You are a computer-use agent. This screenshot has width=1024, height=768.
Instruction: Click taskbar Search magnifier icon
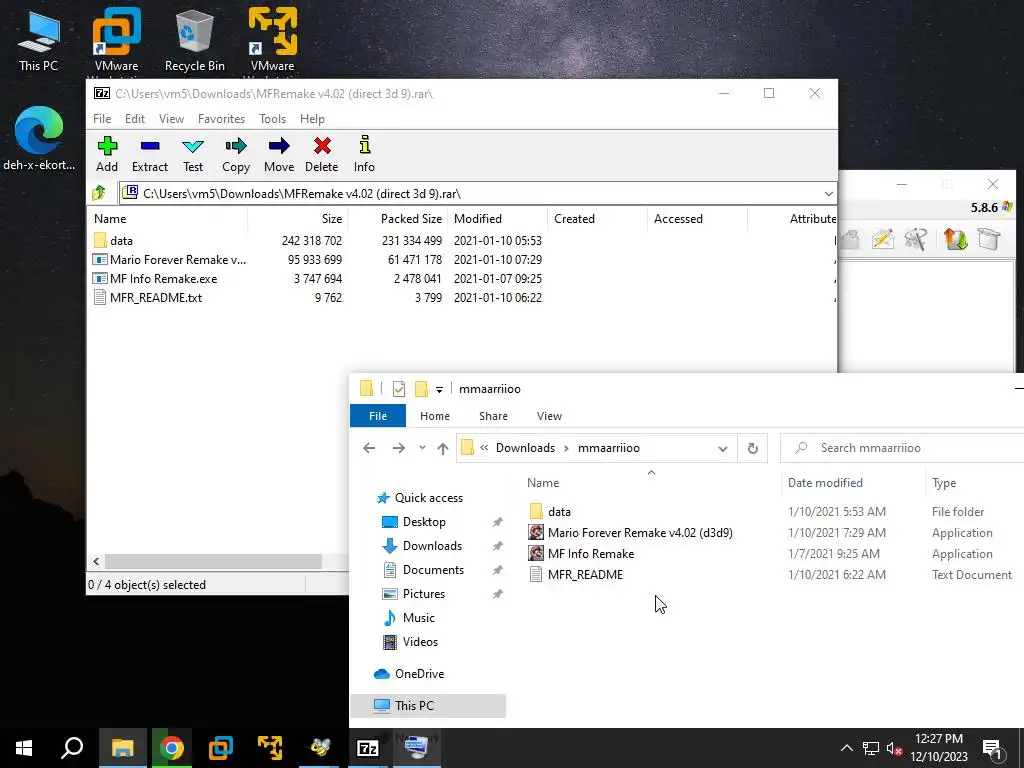click(72, 748)
